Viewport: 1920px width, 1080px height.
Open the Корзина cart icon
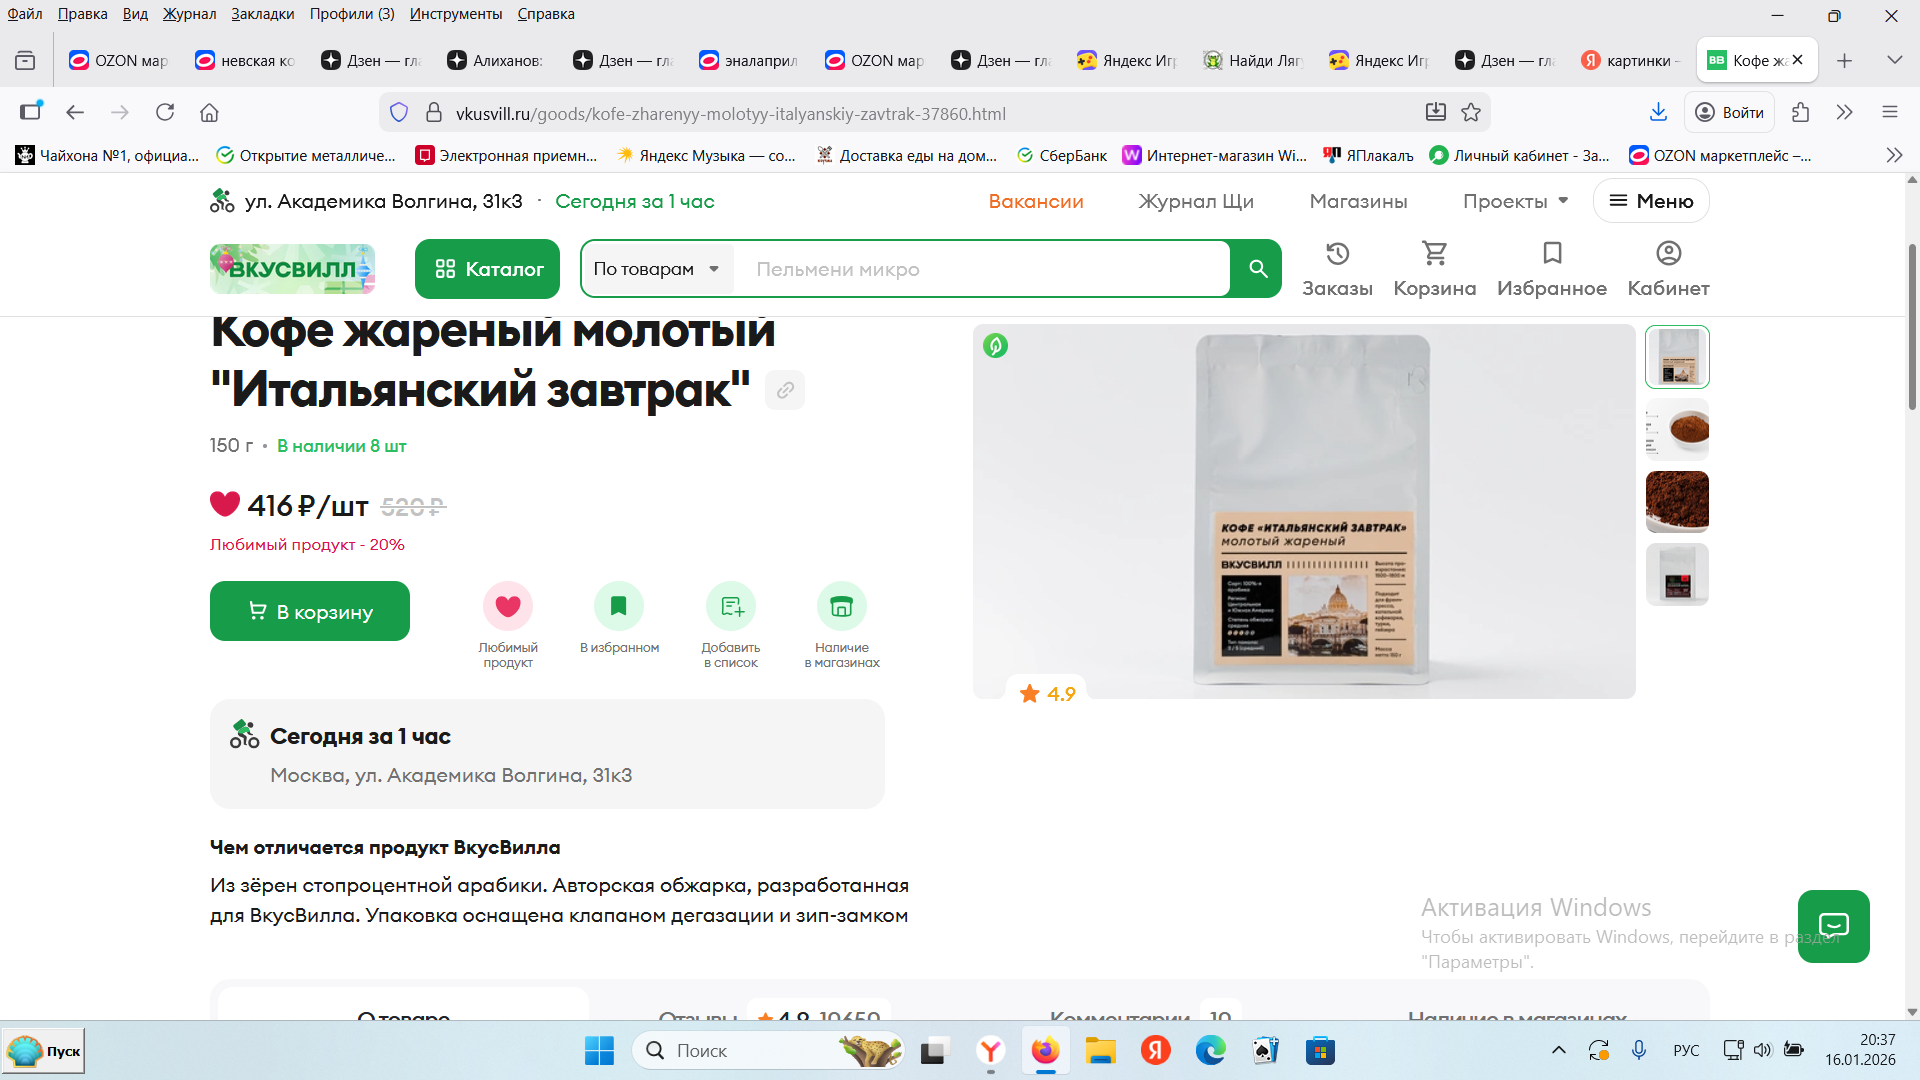1435,269
